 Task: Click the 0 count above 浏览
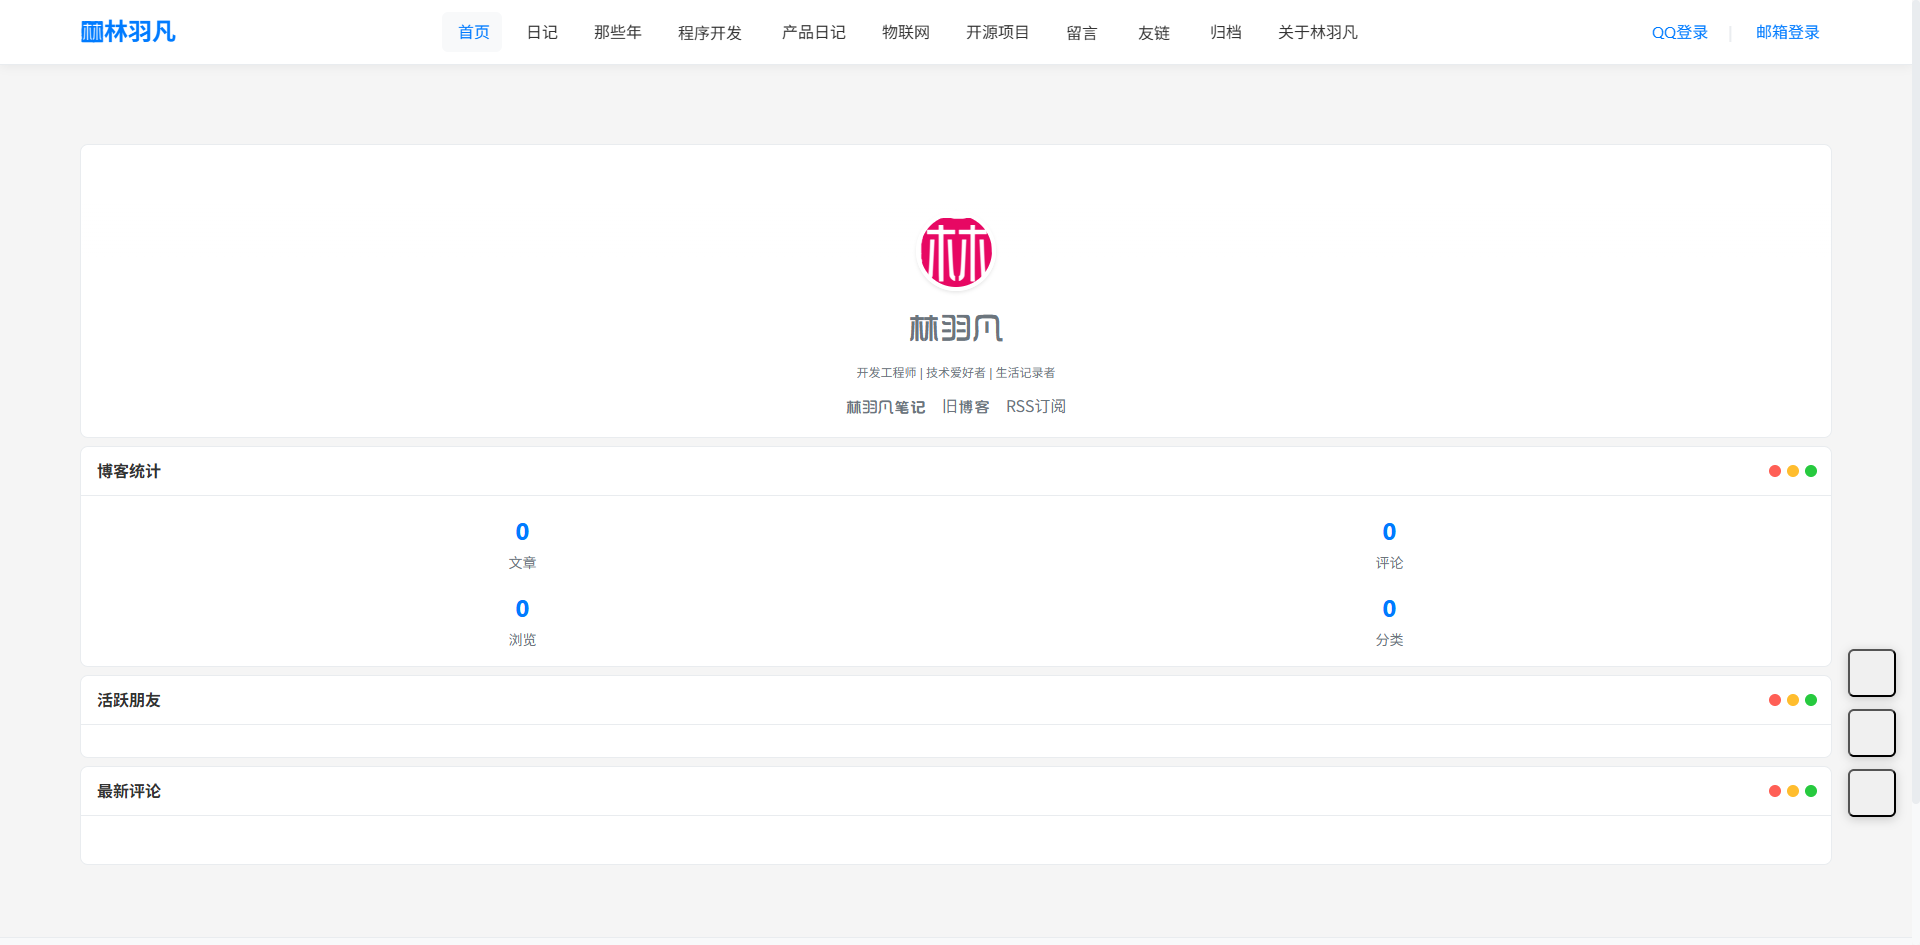[522, 609]
